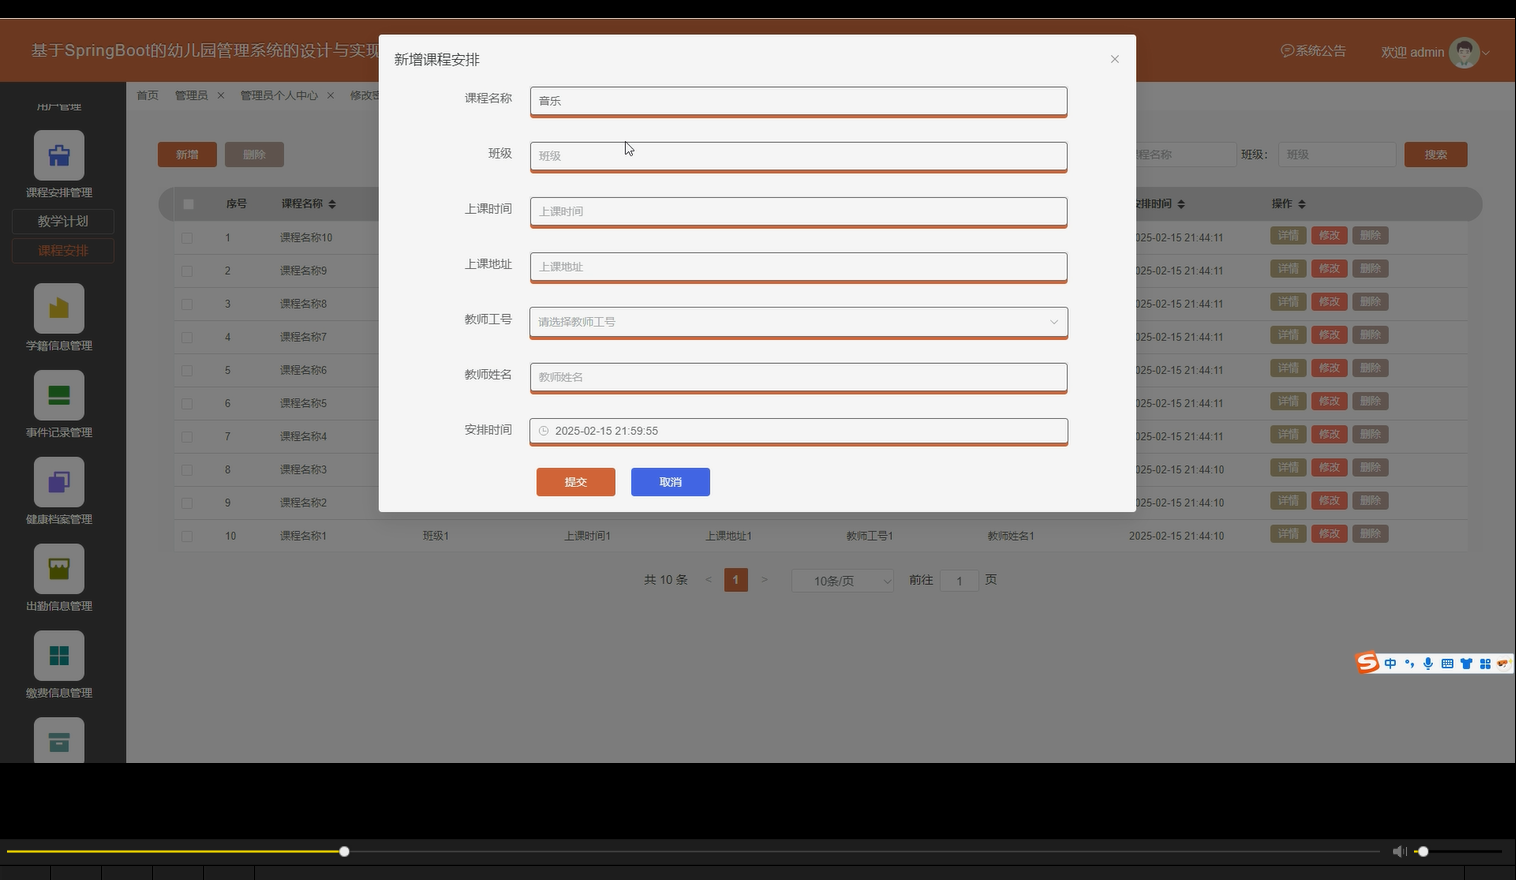
Task: Open 健康档案管理 sidebar icon
Action: click(x=59, y=482)
